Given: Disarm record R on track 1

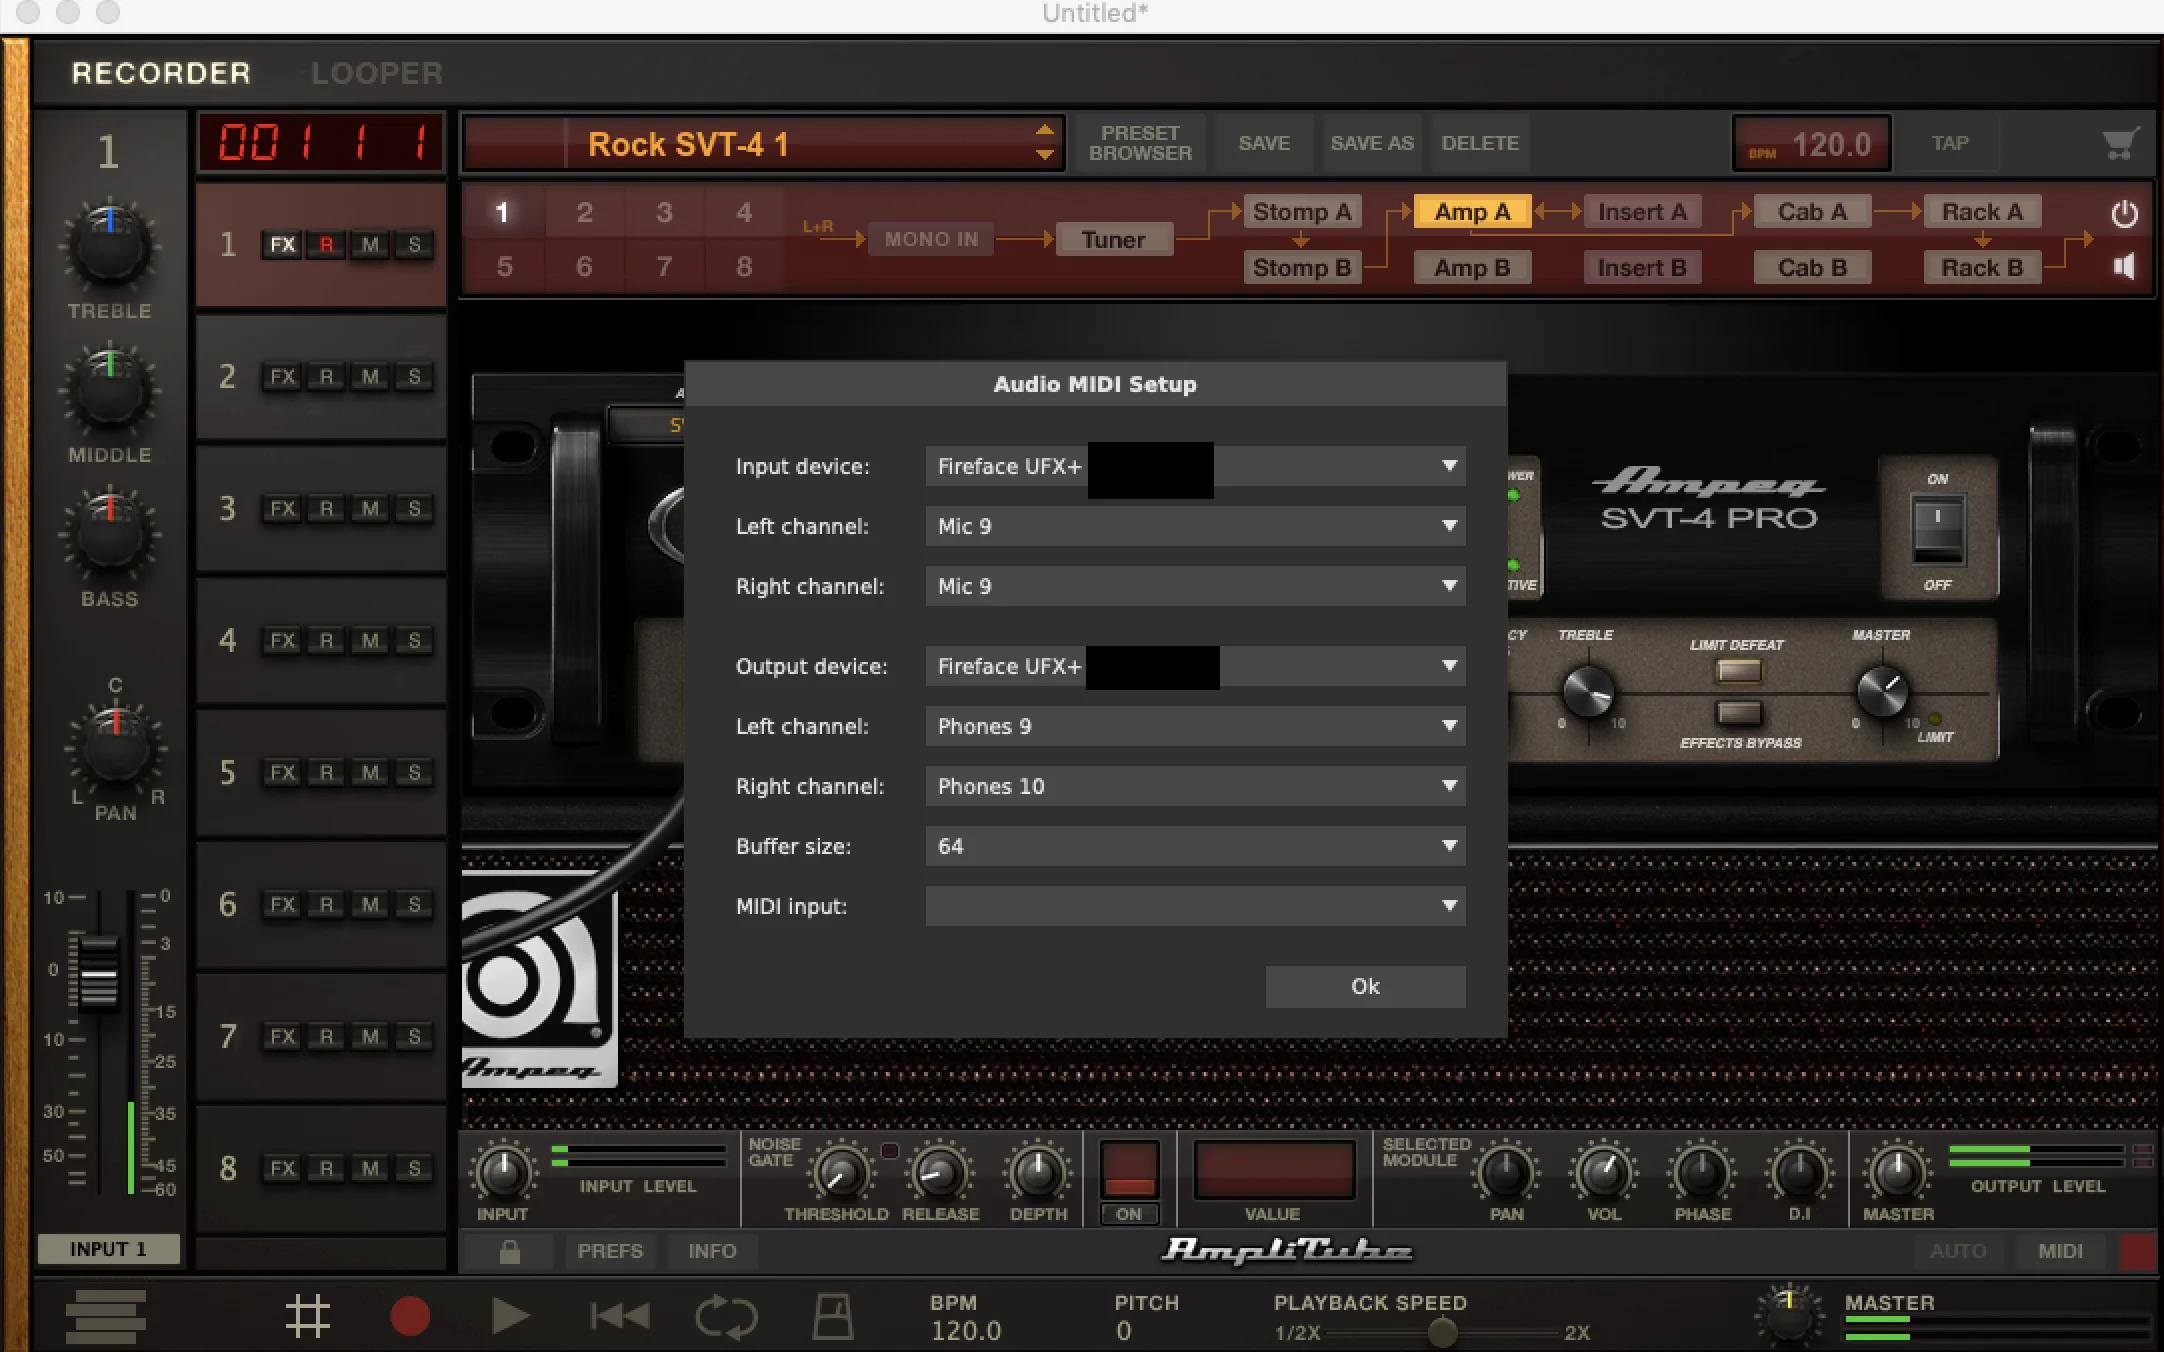Looking at the screenshot, I should (x=326, y=245).
